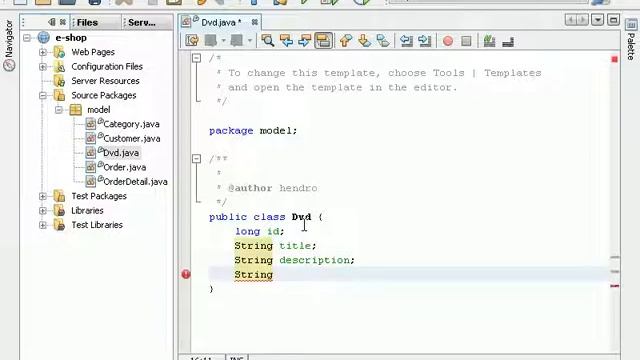640x360 pixels.
Task: Click 'package model;' code line
Action: (253, 131)
